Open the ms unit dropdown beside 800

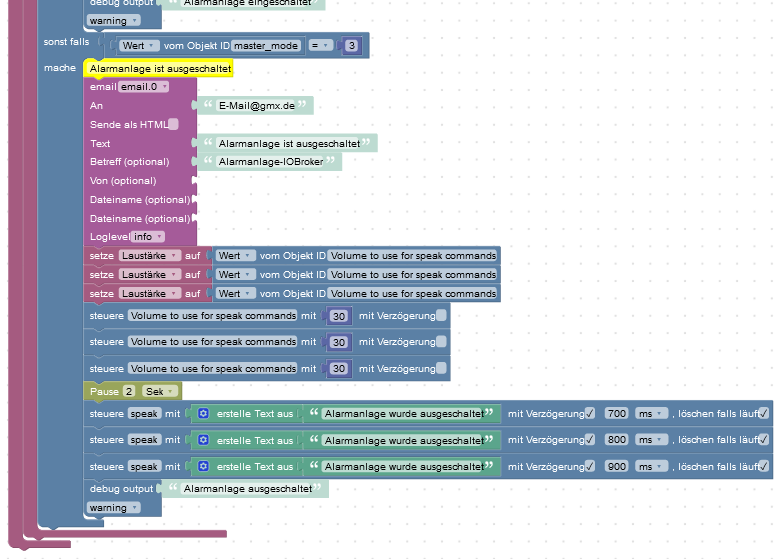coord(651,440)
